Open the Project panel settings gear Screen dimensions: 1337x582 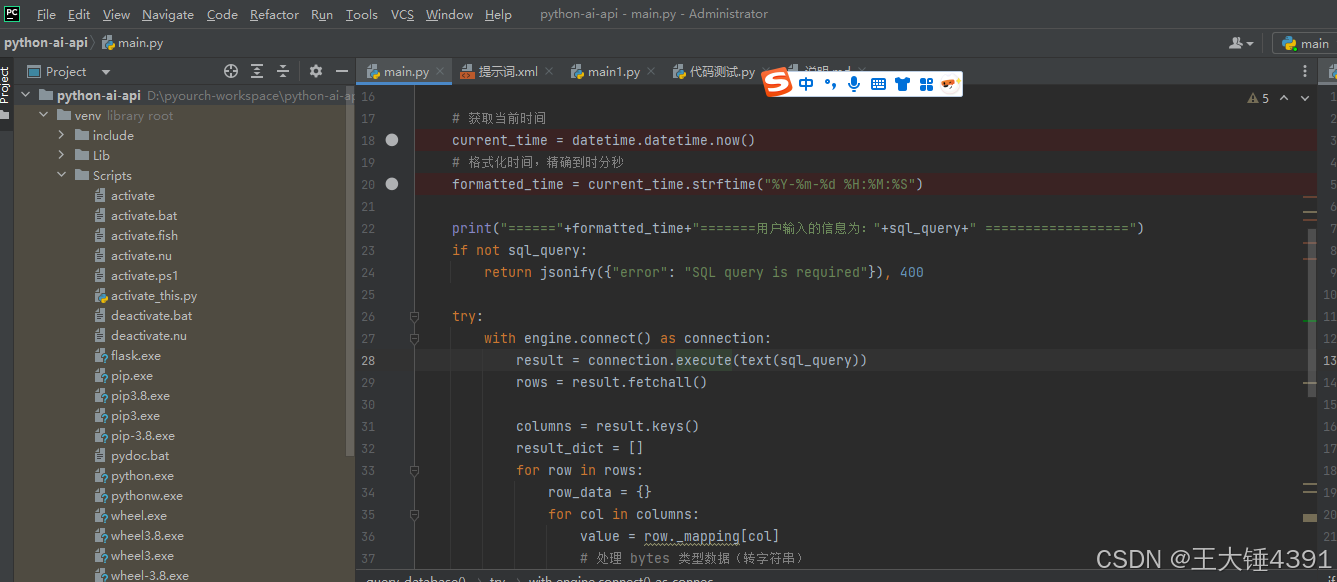[x=315, y=71]
